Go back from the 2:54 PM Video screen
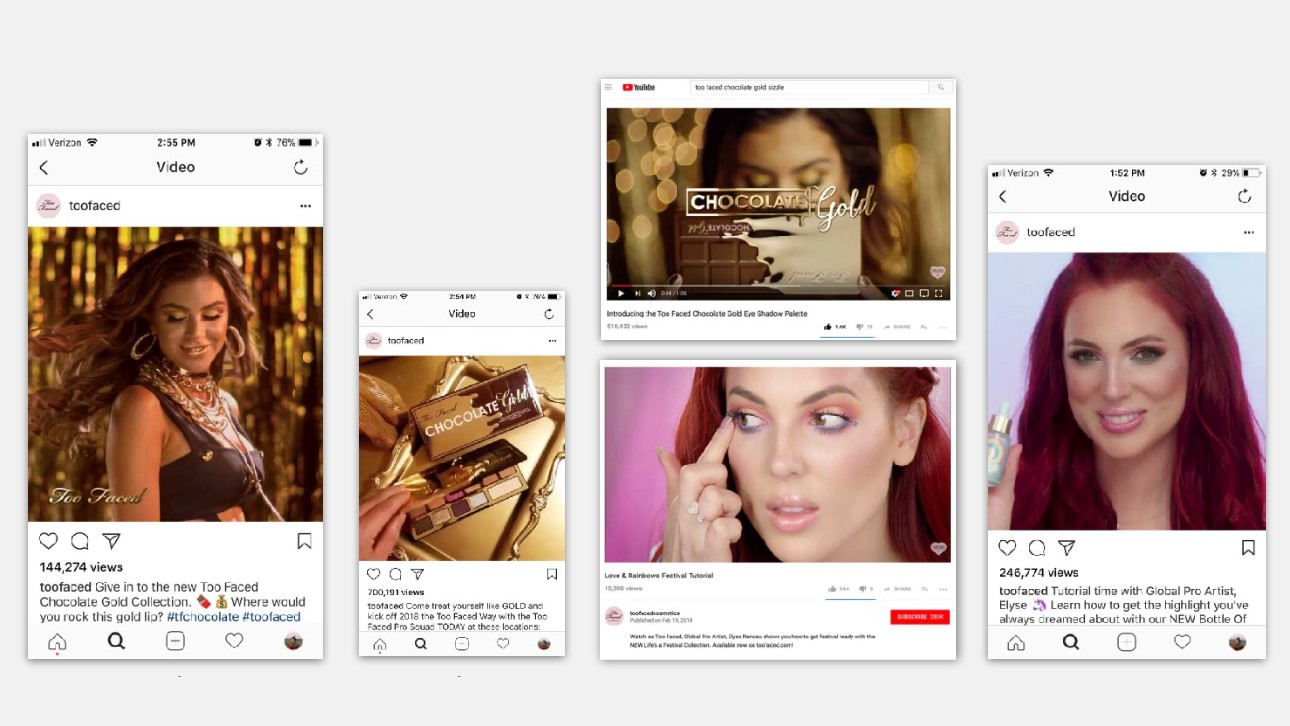Viewport: 1290px width, 726px height. [x=370, y=314]
